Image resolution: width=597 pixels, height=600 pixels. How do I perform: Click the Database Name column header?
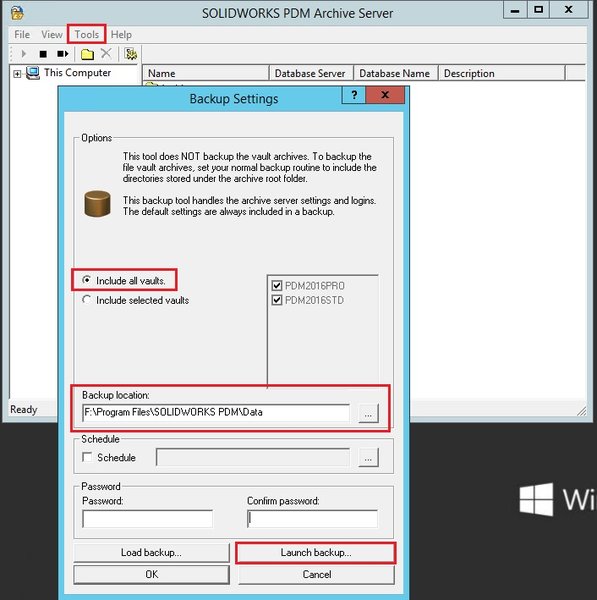[395, 73]
